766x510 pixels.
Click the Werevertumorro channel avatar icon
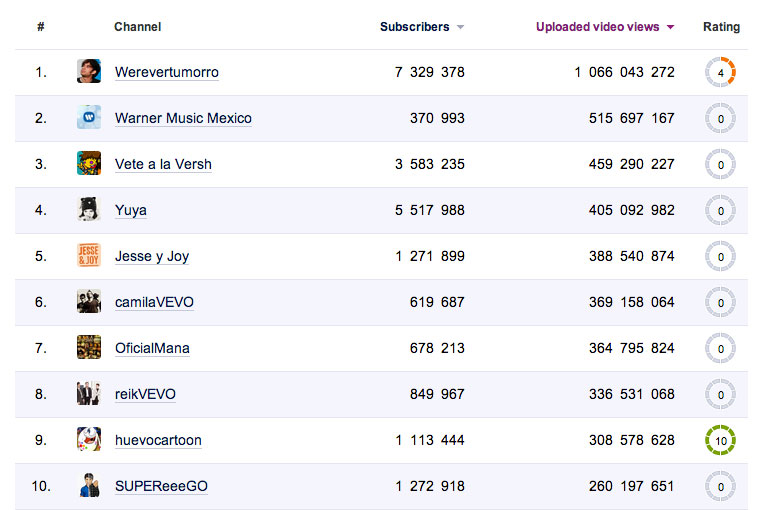coord(89,71)
